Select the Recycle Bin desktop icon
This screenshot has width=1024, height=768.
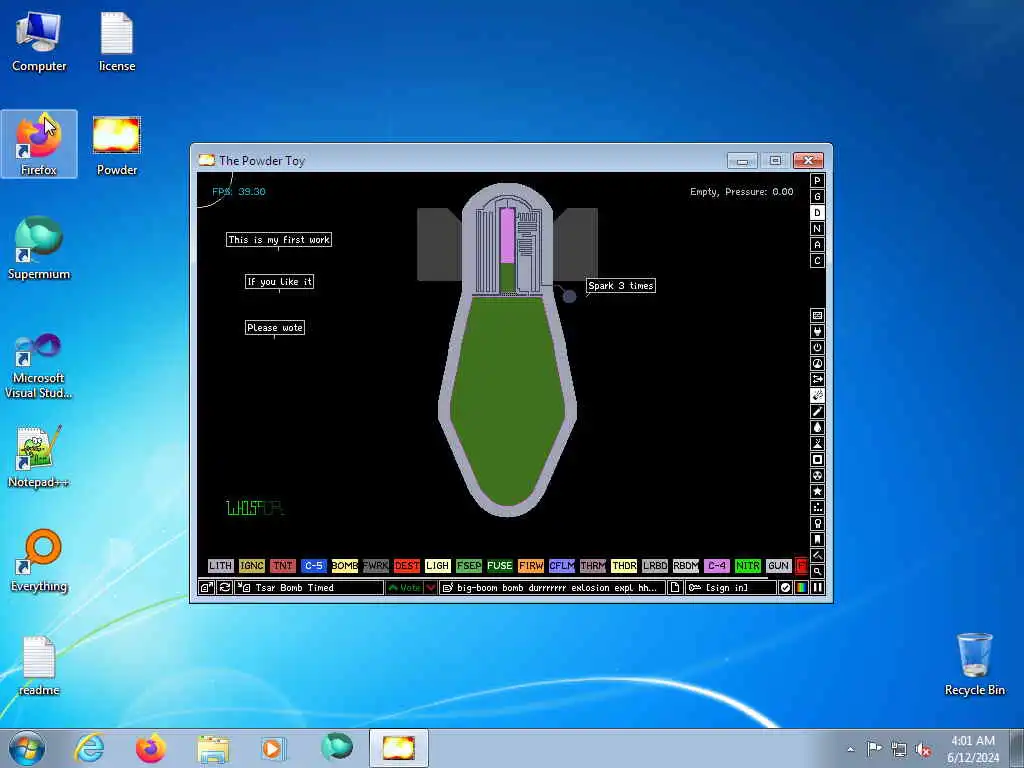[974, 664]
